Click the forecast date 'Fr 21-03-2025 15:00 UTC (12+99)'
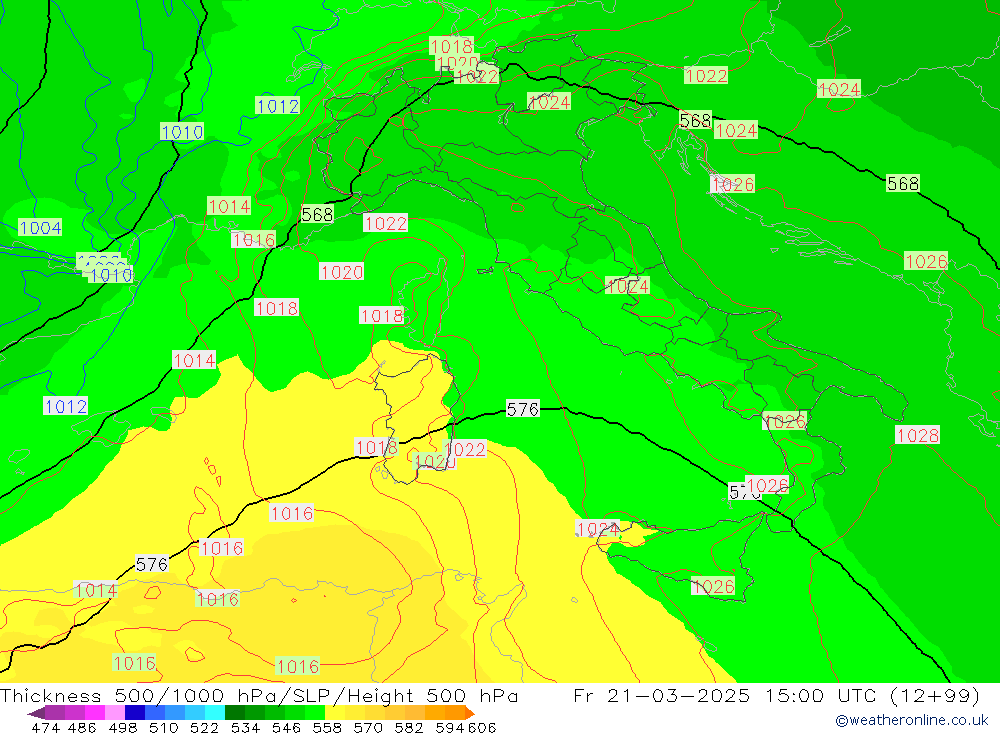The image size is (1000, 733). [776, 695]
